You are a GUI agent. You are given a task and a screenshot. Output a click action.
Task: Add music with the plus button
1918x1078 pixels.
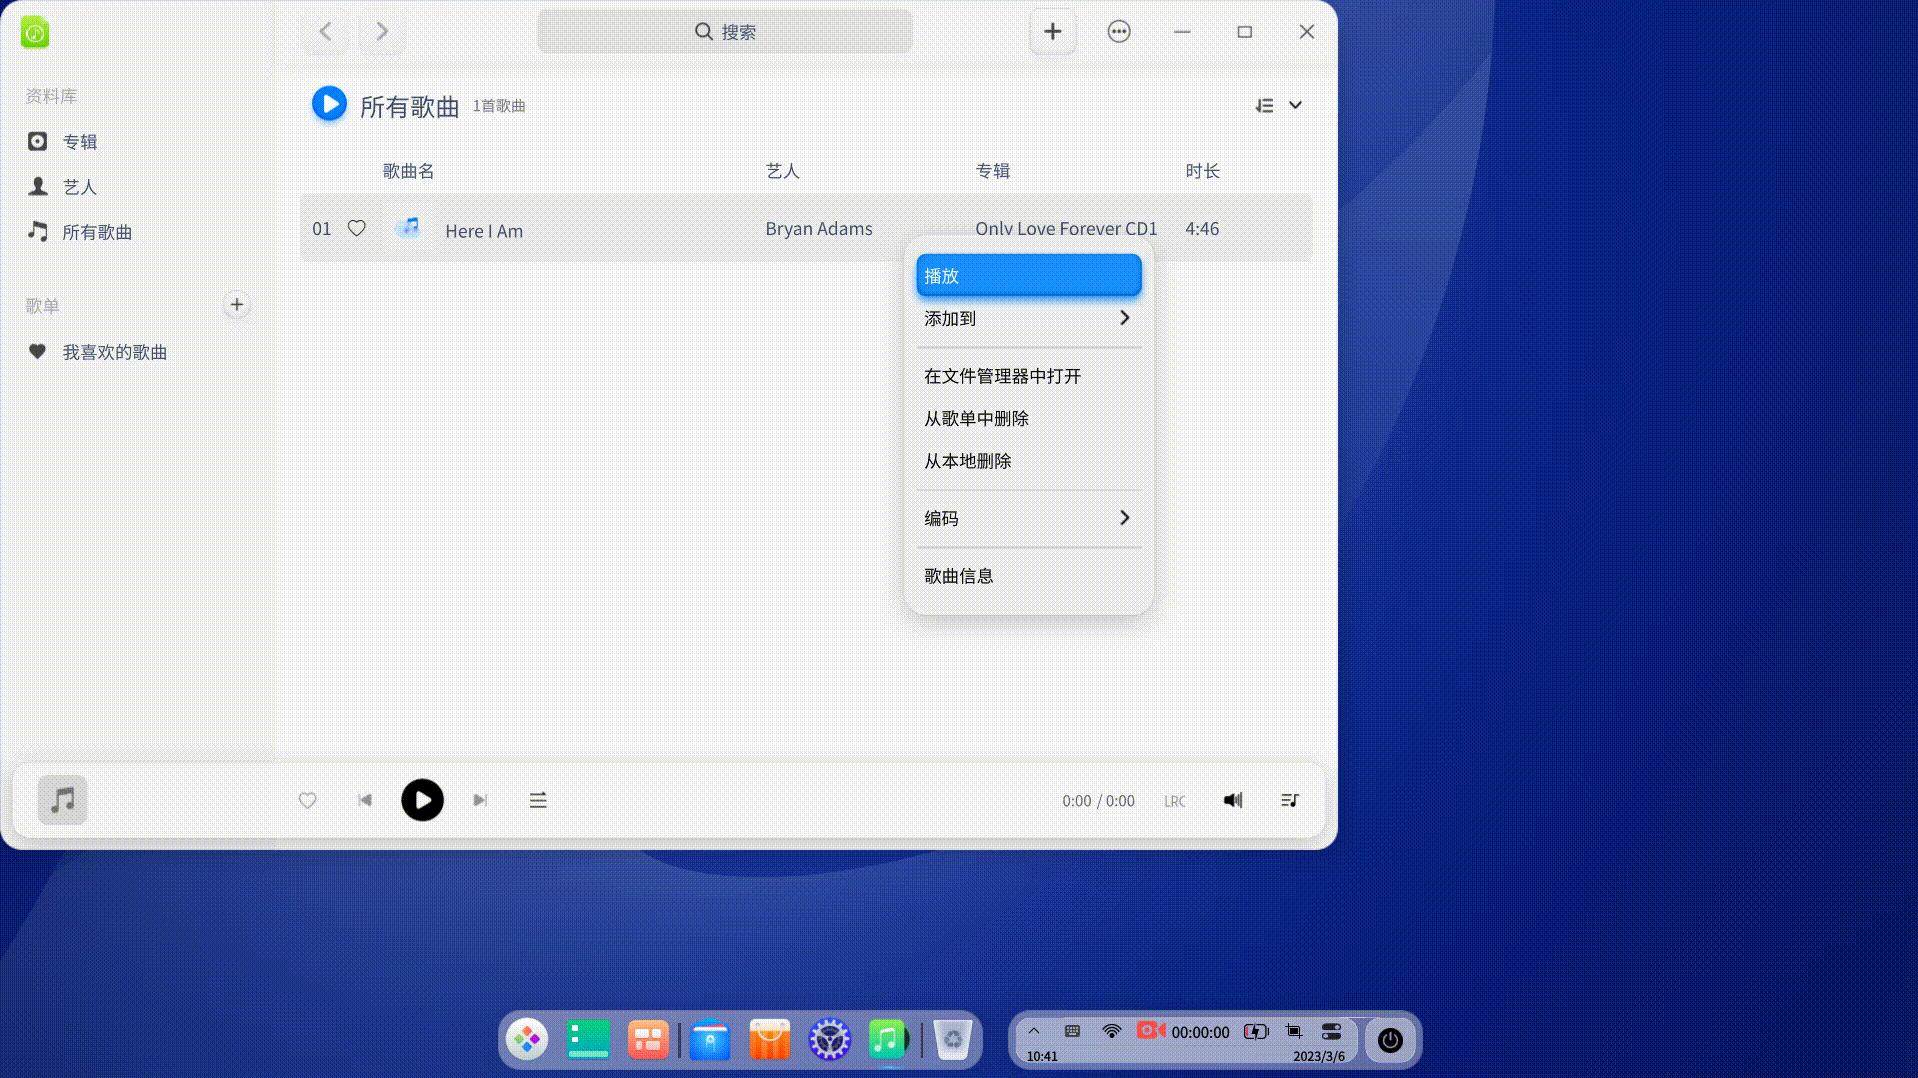tap(1053, 32)
